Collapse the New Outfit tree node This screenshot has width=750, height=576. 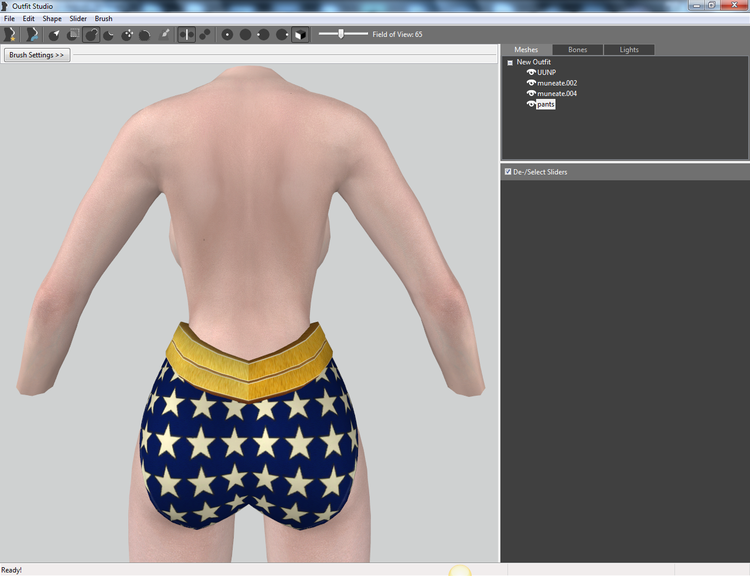click(510, 62)
